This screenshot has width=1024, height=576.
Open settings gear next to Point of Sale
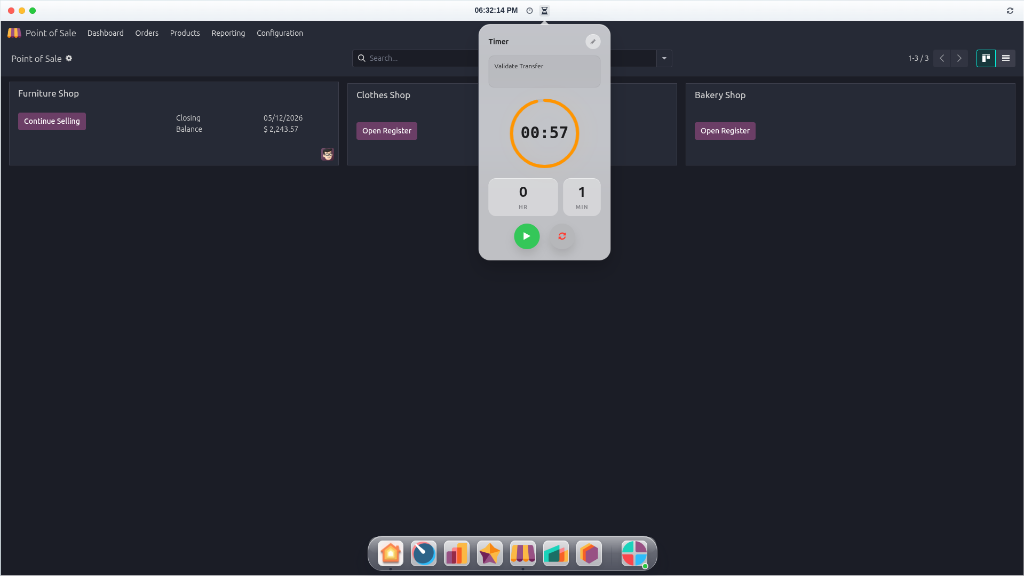click(69, 58)
